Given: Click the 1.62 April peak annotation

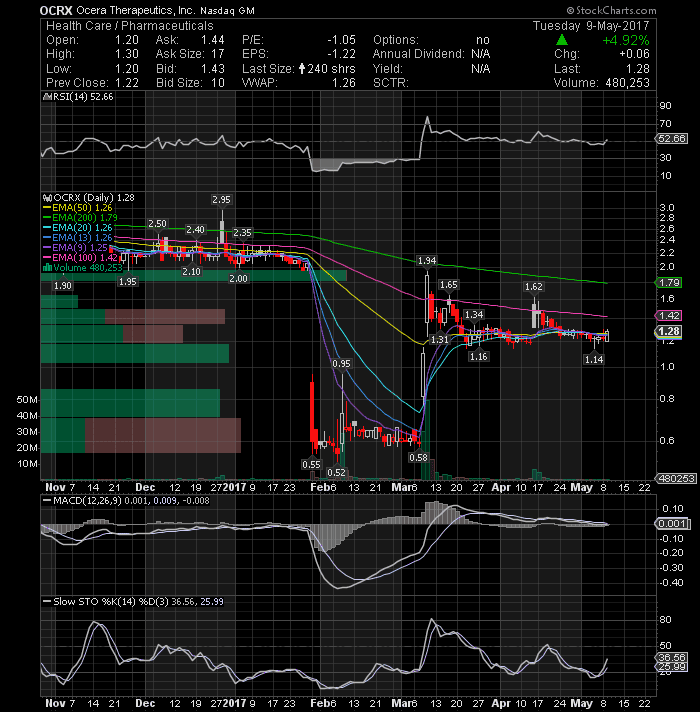Looking at the screenshot, I should 533,287.
